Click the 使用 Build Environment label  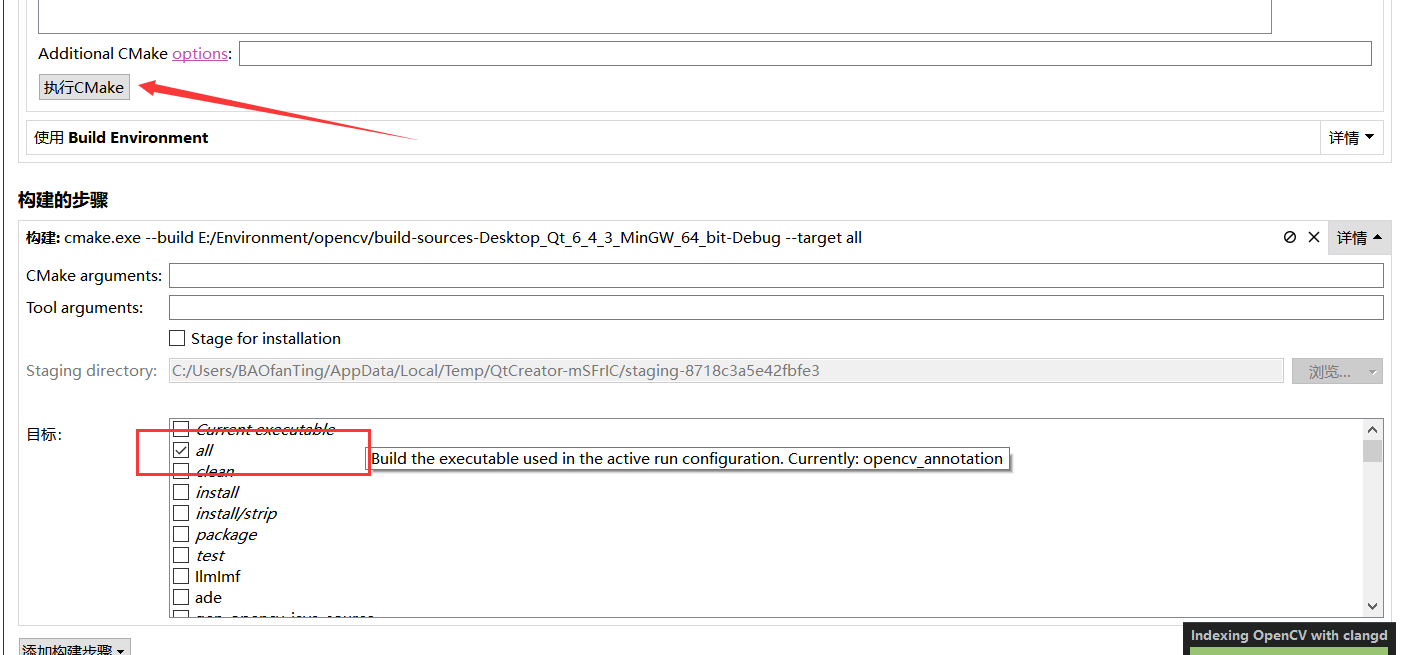pos(121,138)
